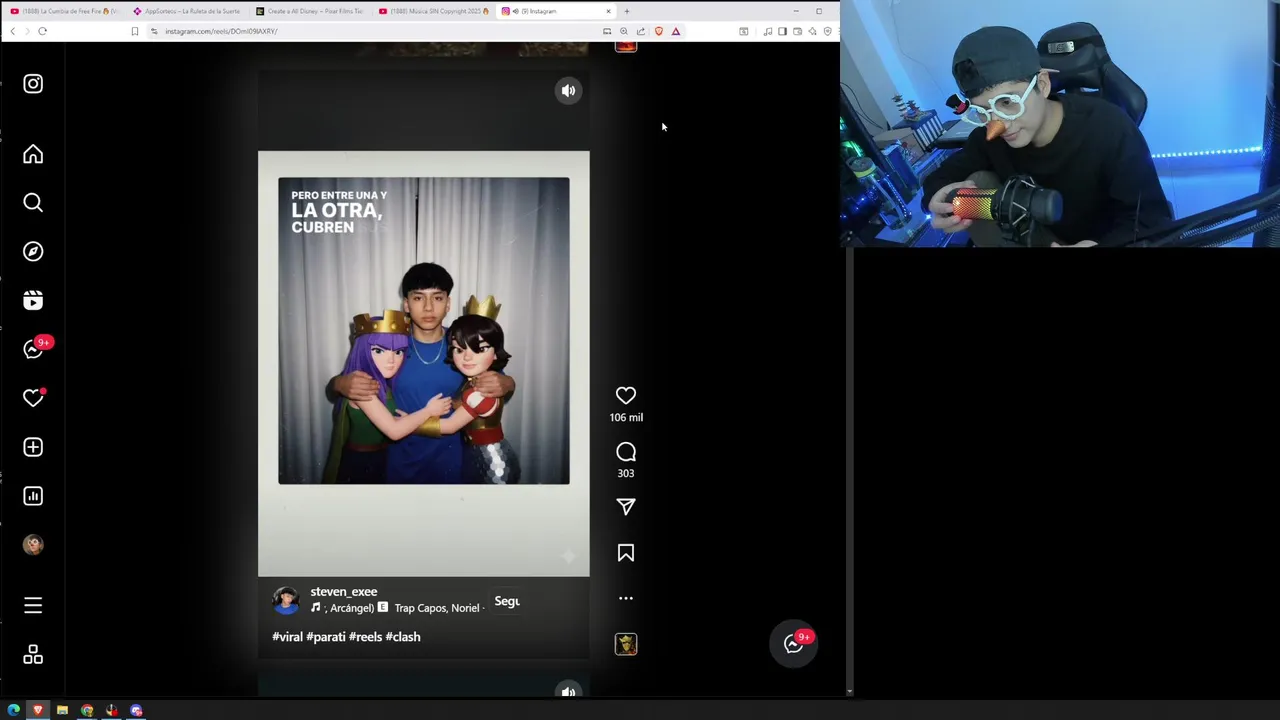Open Messages in the left sidebar
Screen dimensions: 1280x720
click(x=33, y=349)
